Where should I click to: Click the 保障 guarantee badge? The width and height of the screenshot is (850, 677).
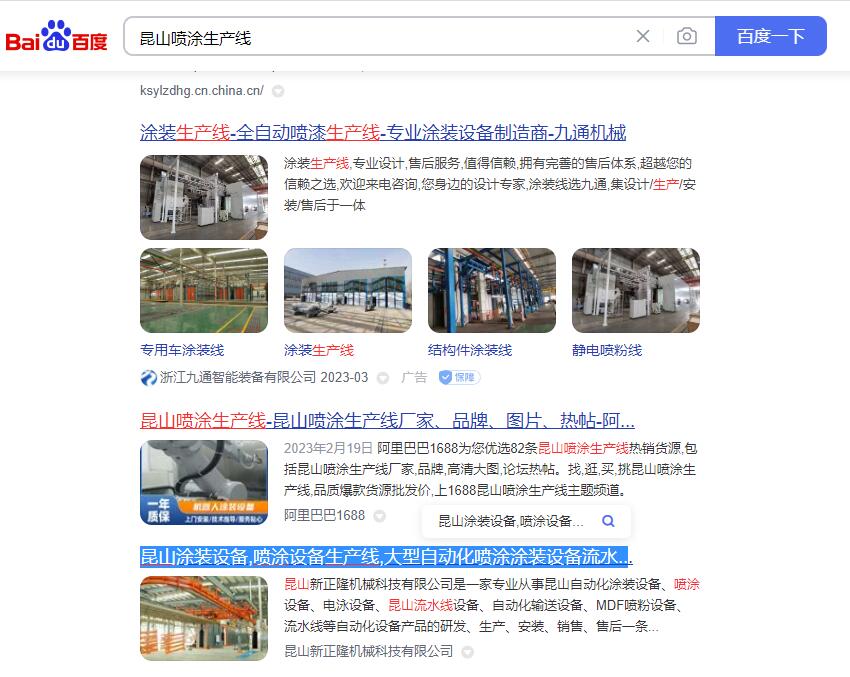point(459,377)
